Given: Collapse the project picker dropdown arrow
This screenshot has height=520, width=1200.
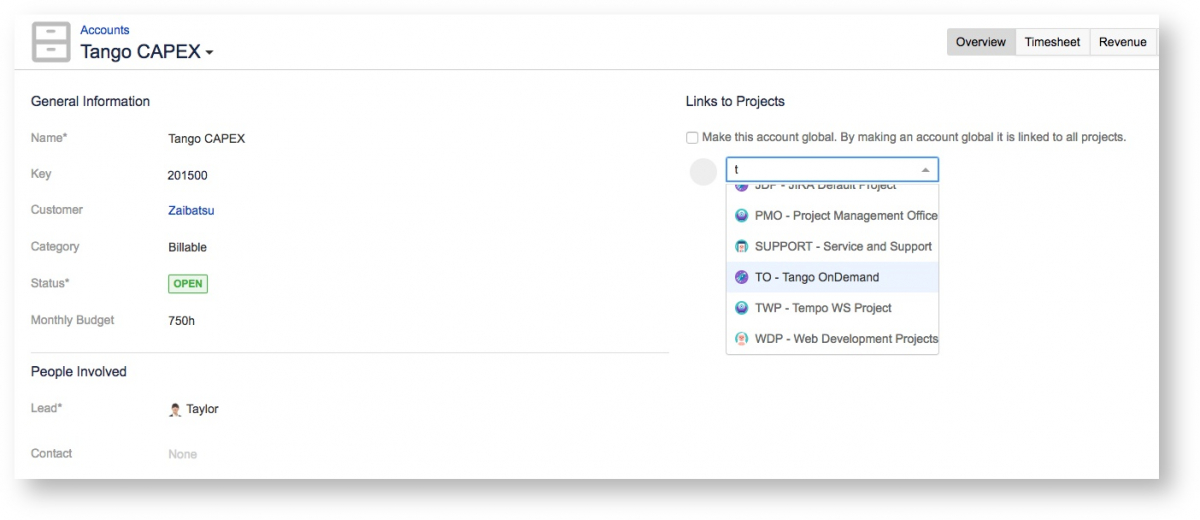Looking at the screenshot, I should point(925,170).
